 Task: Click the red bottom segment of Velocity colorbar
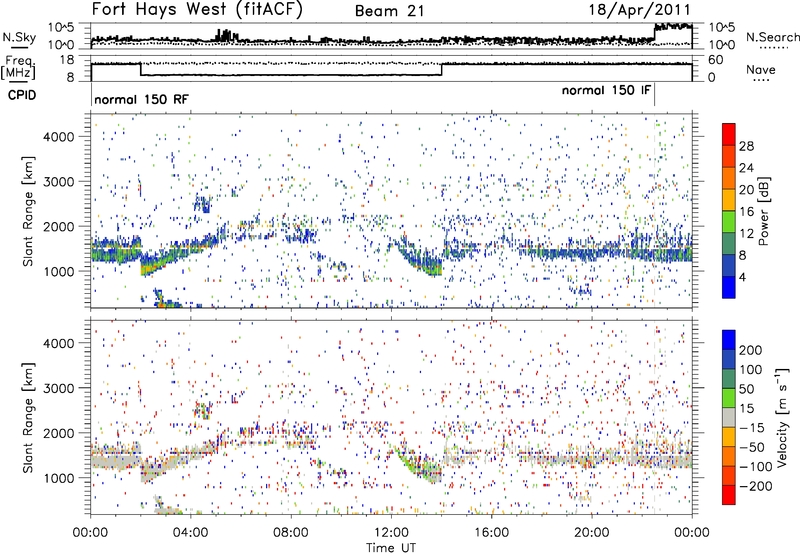tap(729, 495)
